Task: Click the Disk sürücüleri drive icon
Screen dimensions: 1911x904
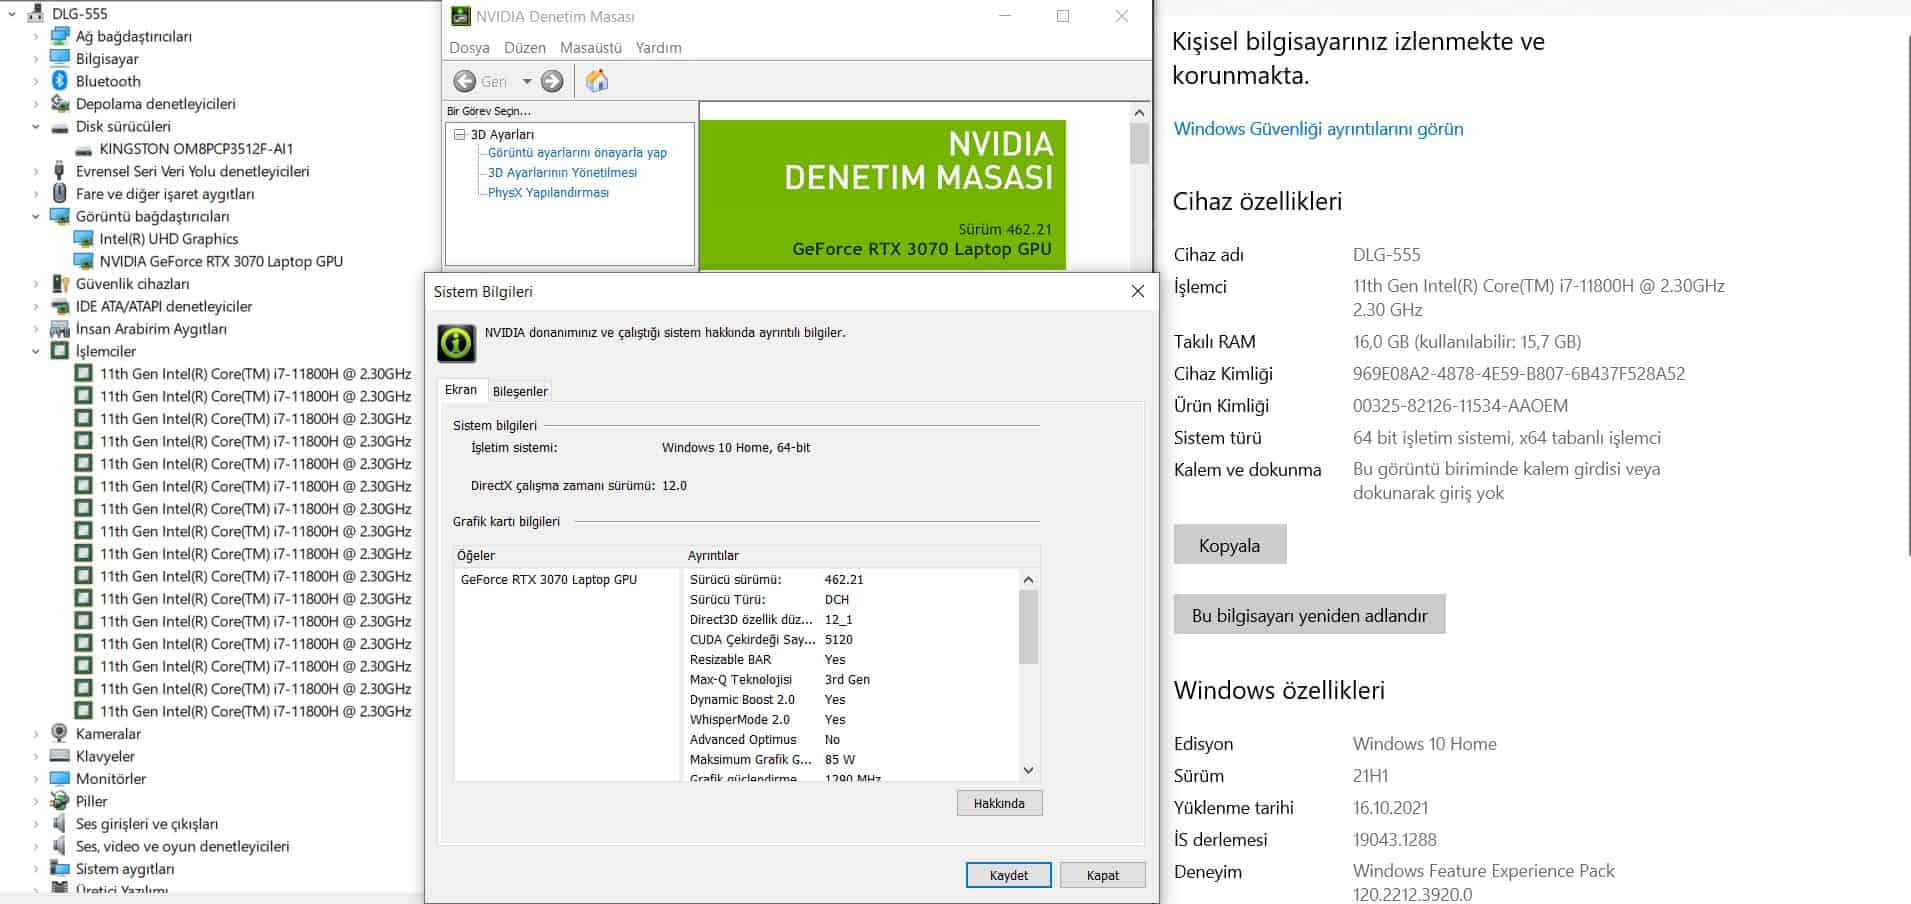Action: (x=59, y=126)
